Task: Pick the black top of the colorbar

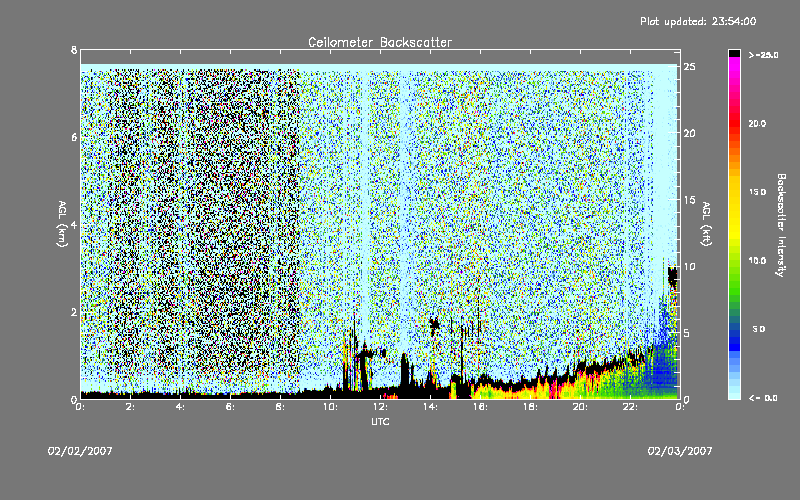Action: 734,53
